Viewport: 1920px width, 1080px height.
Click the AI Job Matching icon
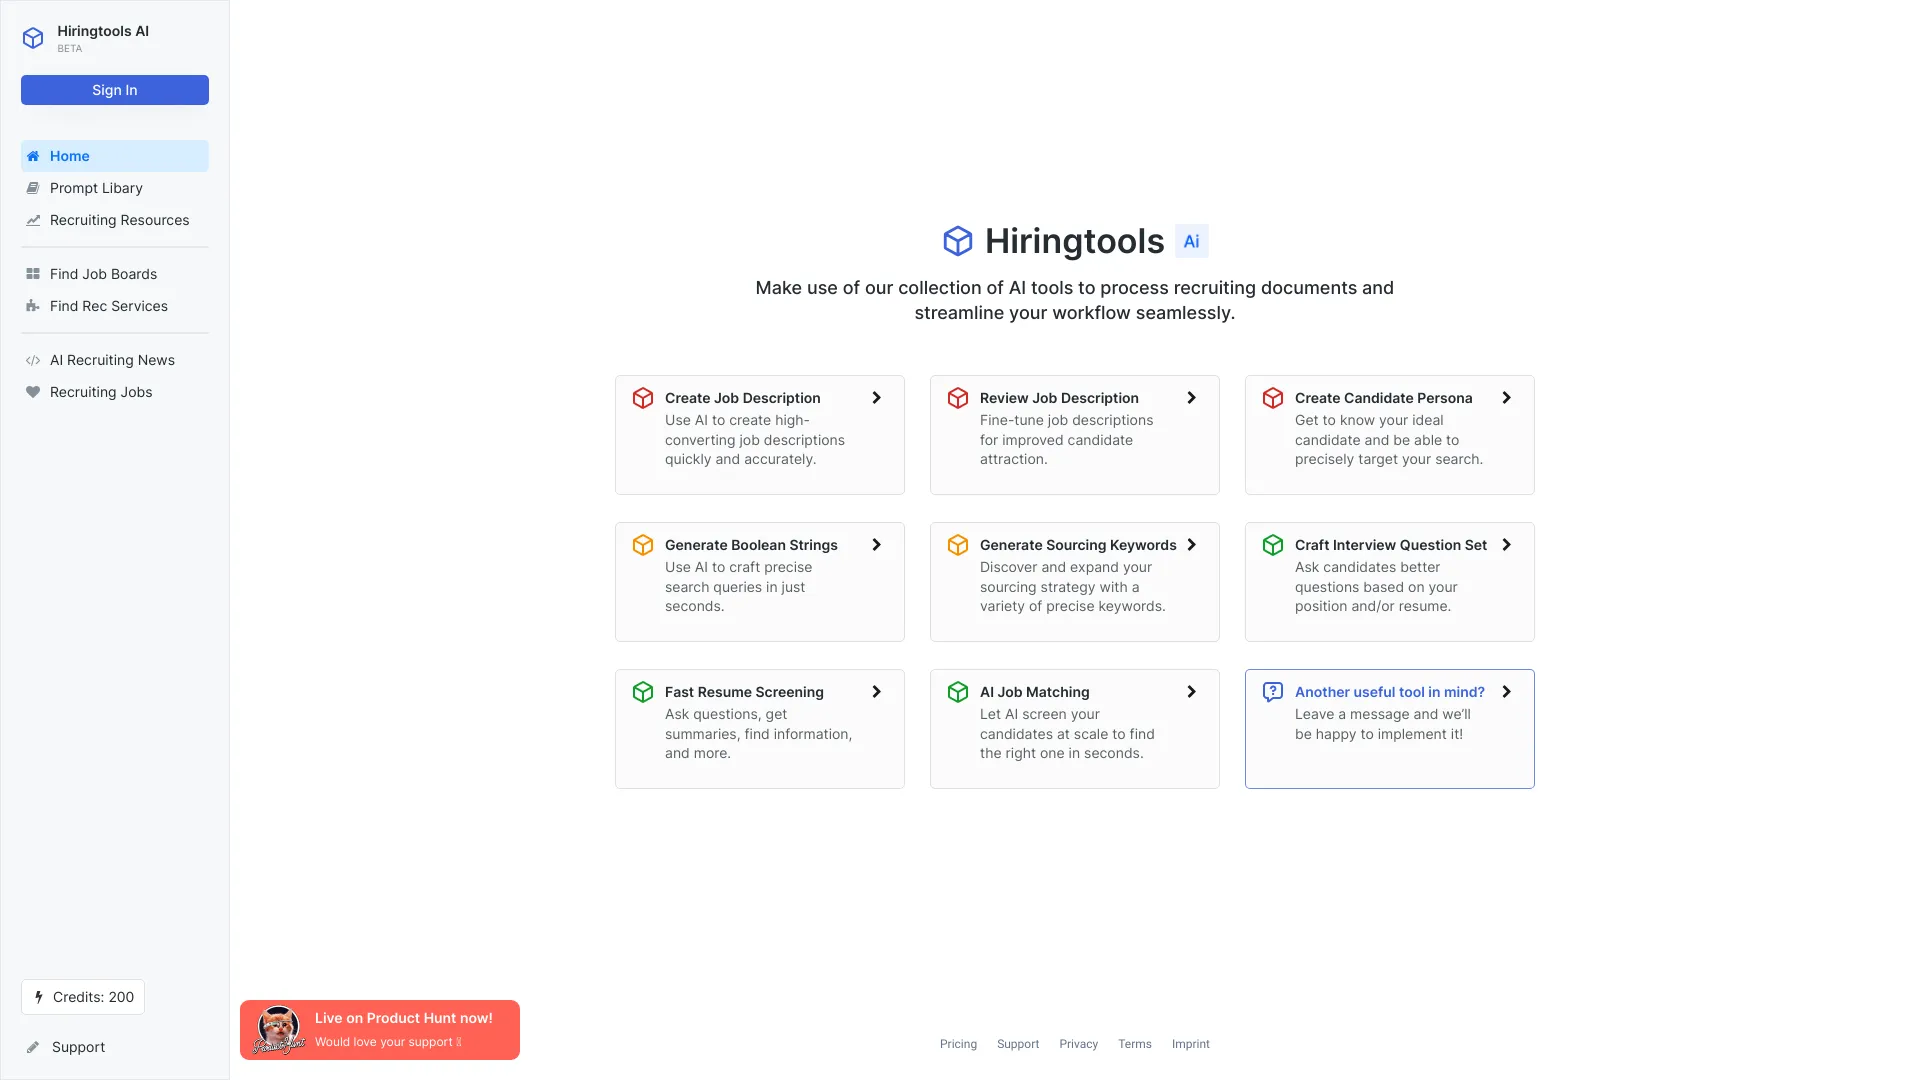957,691
